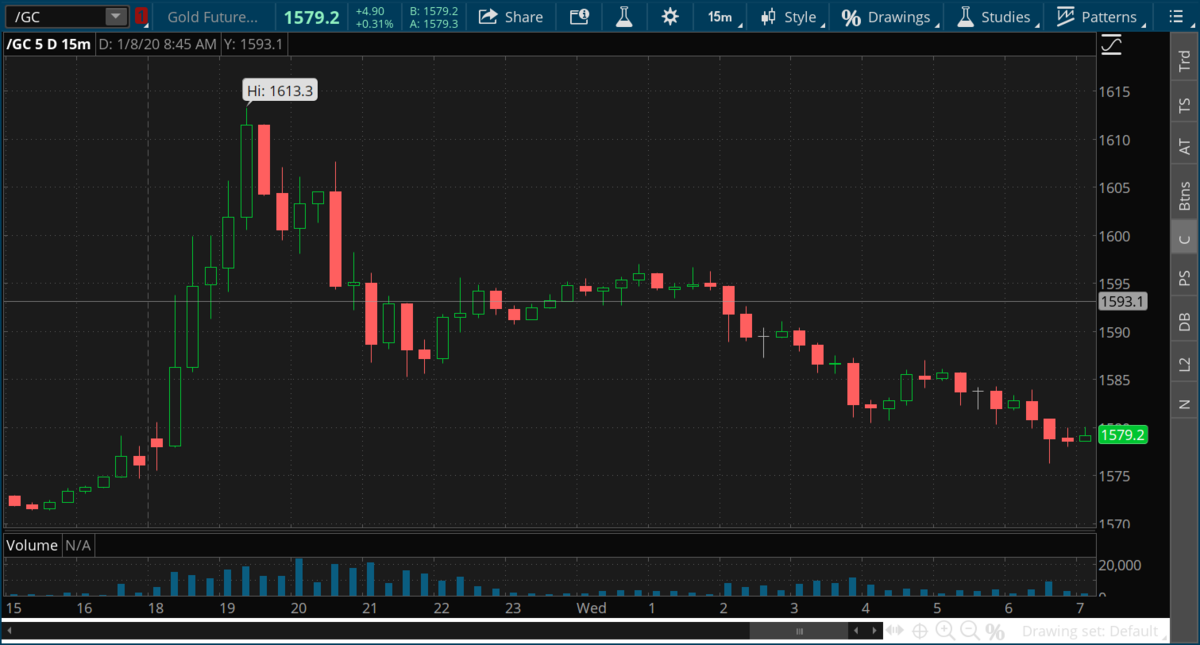This screenshot has width=1200, height=645.
Task: Activate the crosshair pan tool icon
Action: [919, 631]
